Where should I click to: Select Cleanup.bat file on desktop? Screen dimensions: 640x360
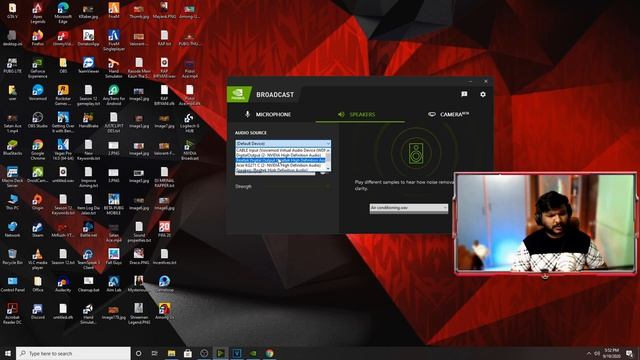[88, 284]
